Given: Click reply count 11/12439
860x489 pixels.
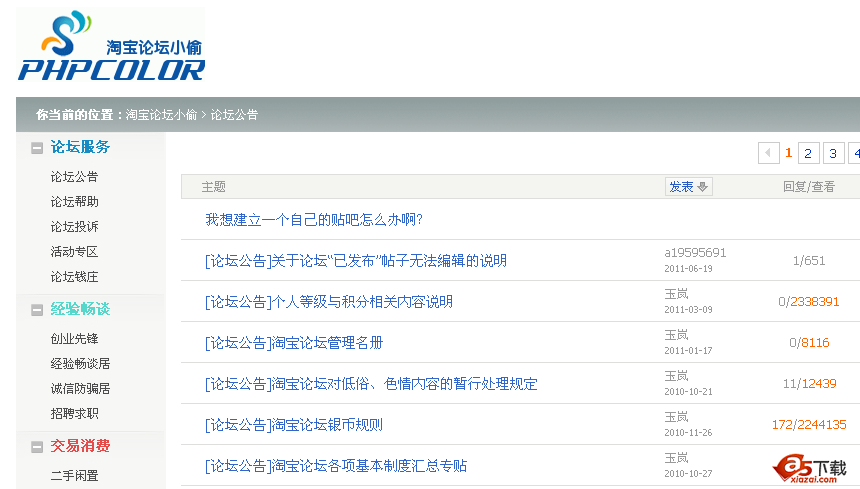Looking at the screenshot, I should [809, 384].
